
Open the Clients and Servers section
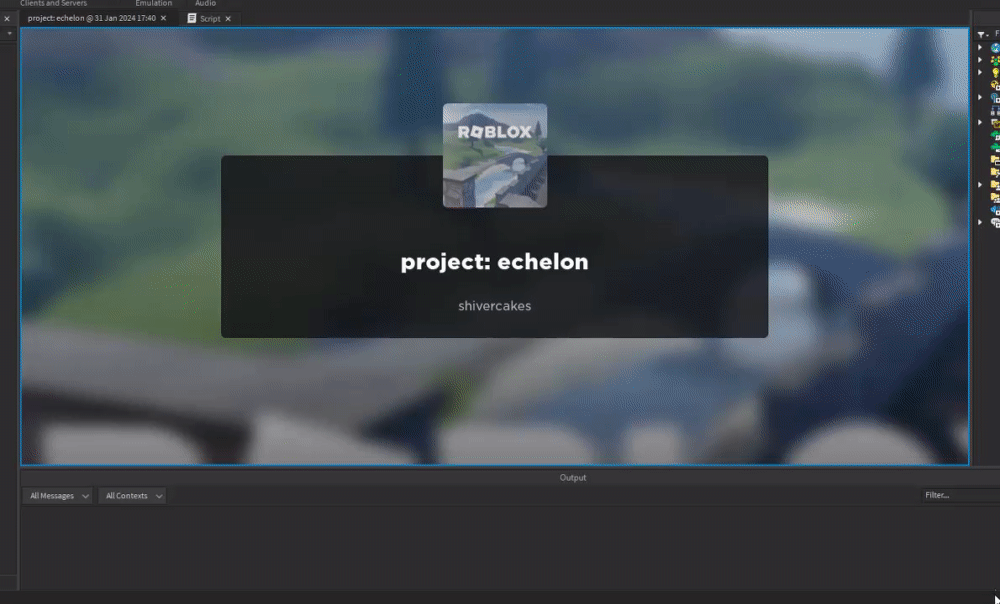(54, 3)
